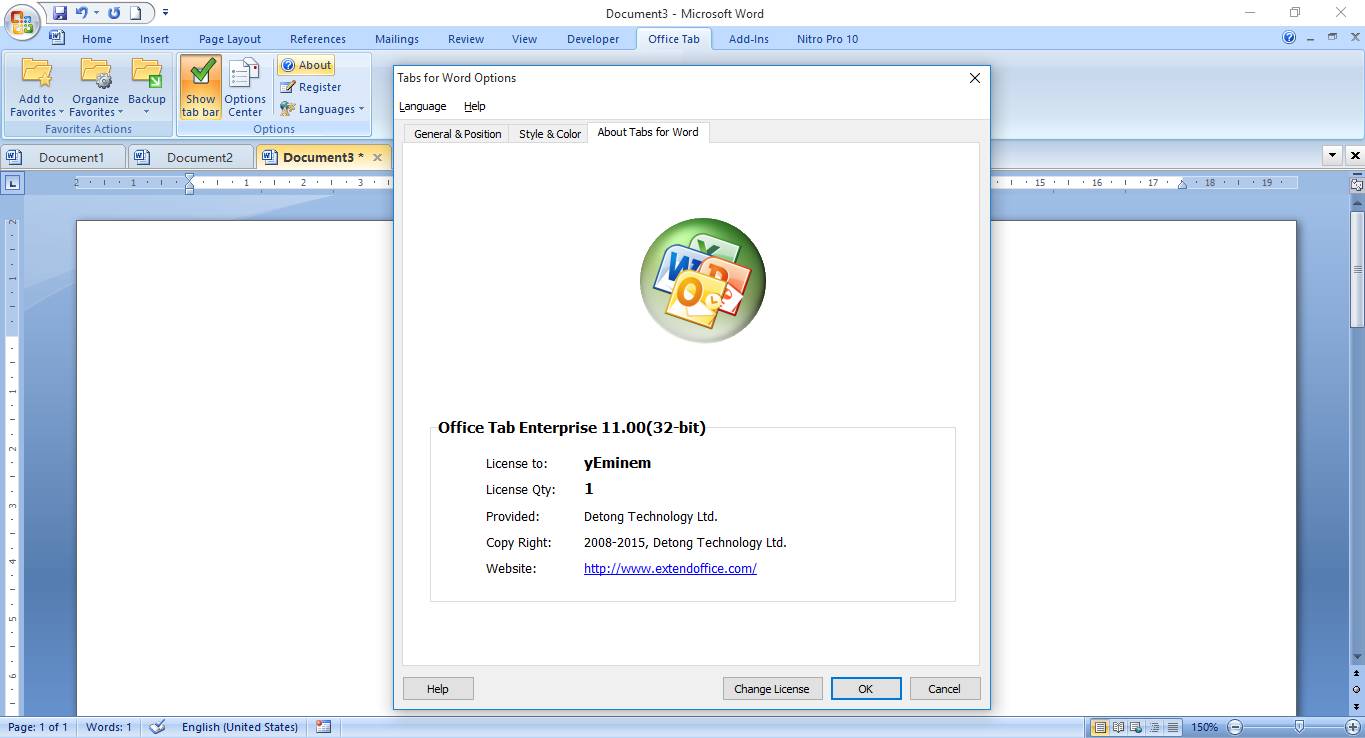Click the Zoom Out minus button

pos(1235,727)
